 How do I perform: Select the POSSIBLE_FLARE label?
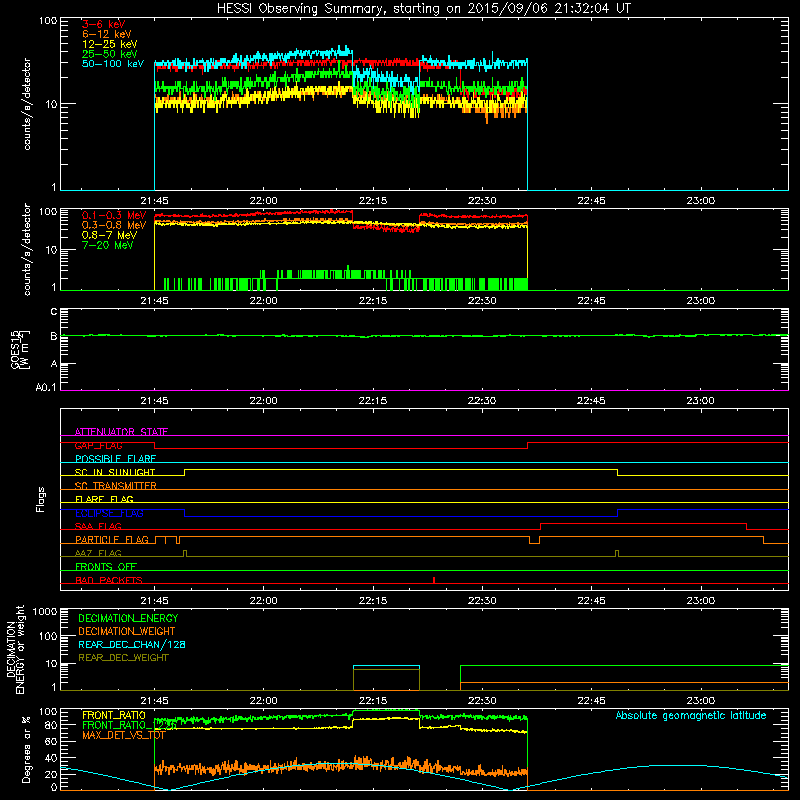click(115, 459)
